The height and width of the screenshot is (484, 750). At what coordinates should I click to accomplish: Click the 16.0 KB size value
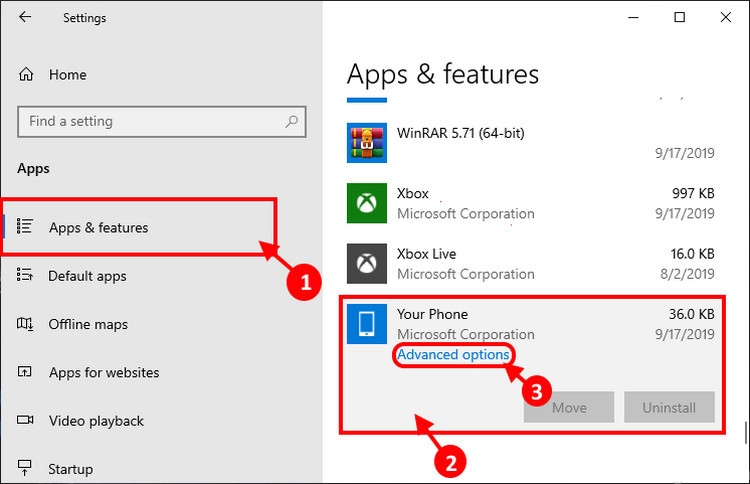pos(692,254)
